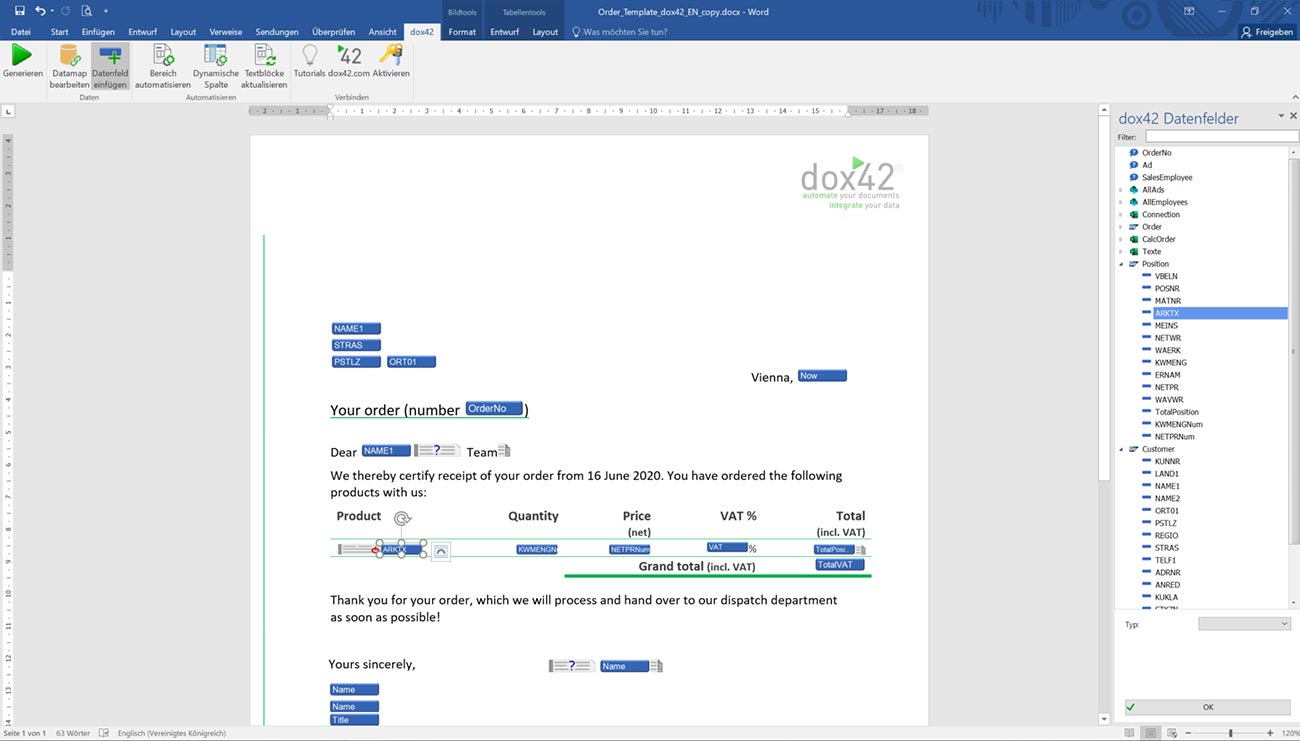Expand the Order tree node
1300x741 pixels.
click(1121, 227)
